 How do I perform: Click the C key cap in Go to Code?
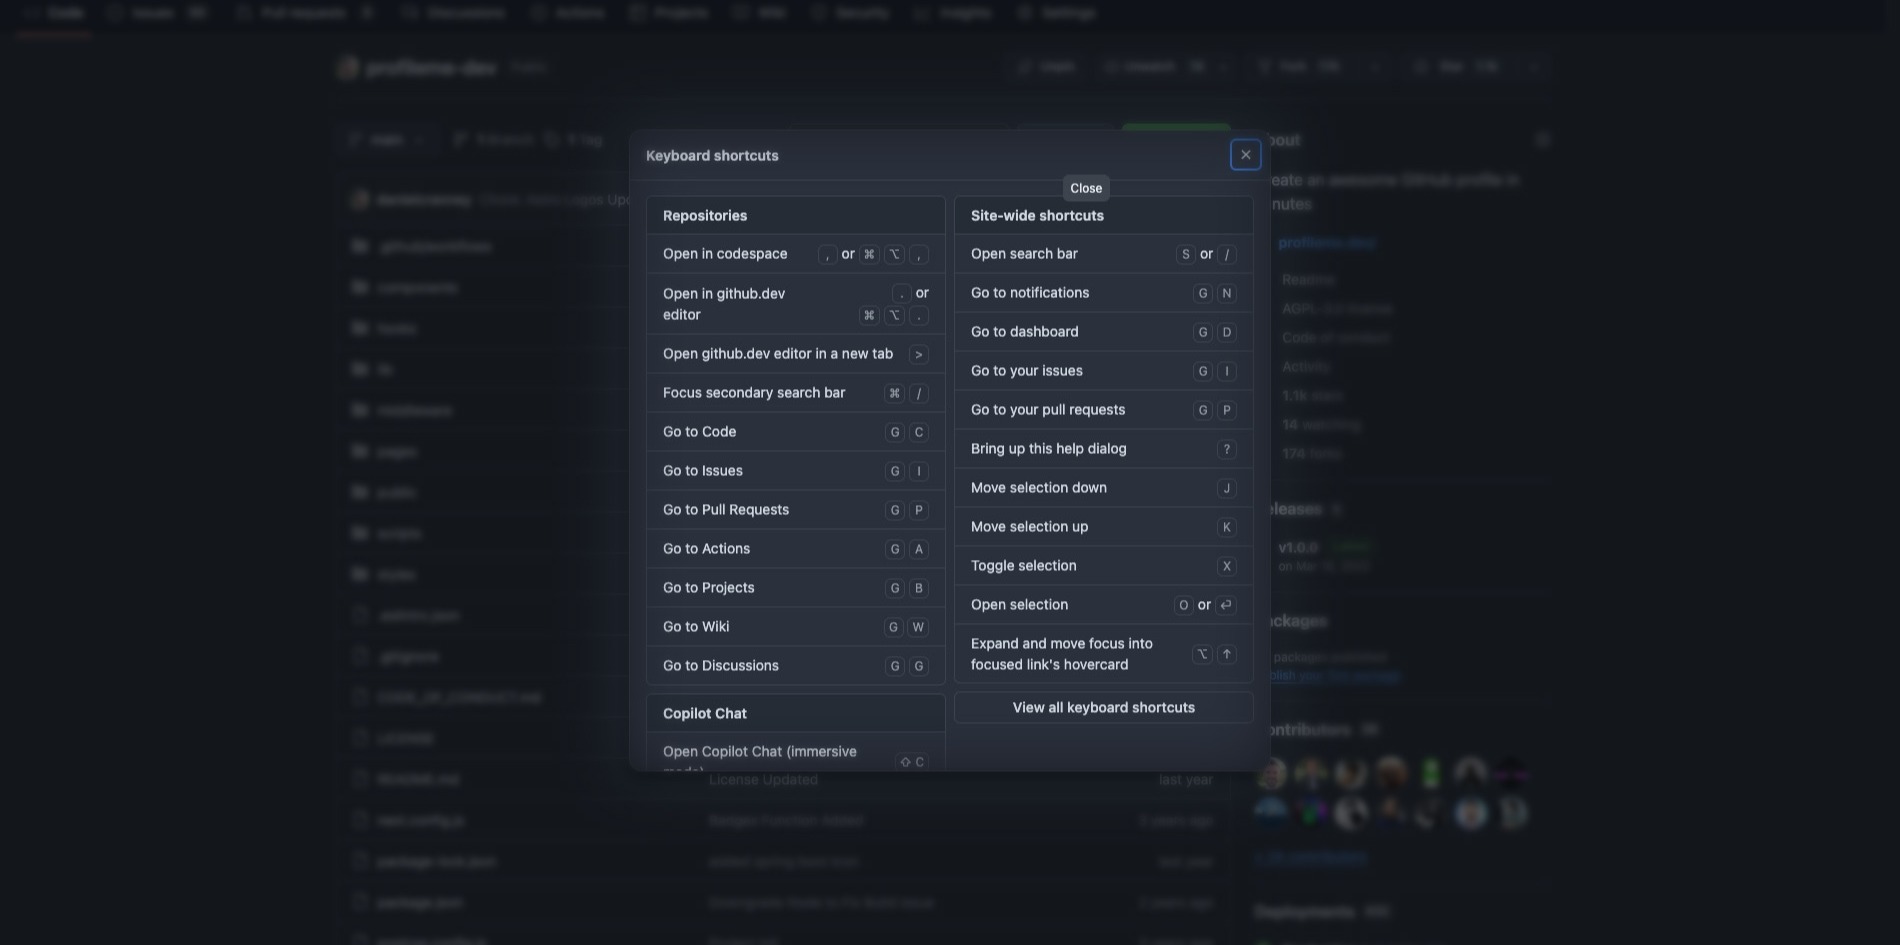[919, 433]
